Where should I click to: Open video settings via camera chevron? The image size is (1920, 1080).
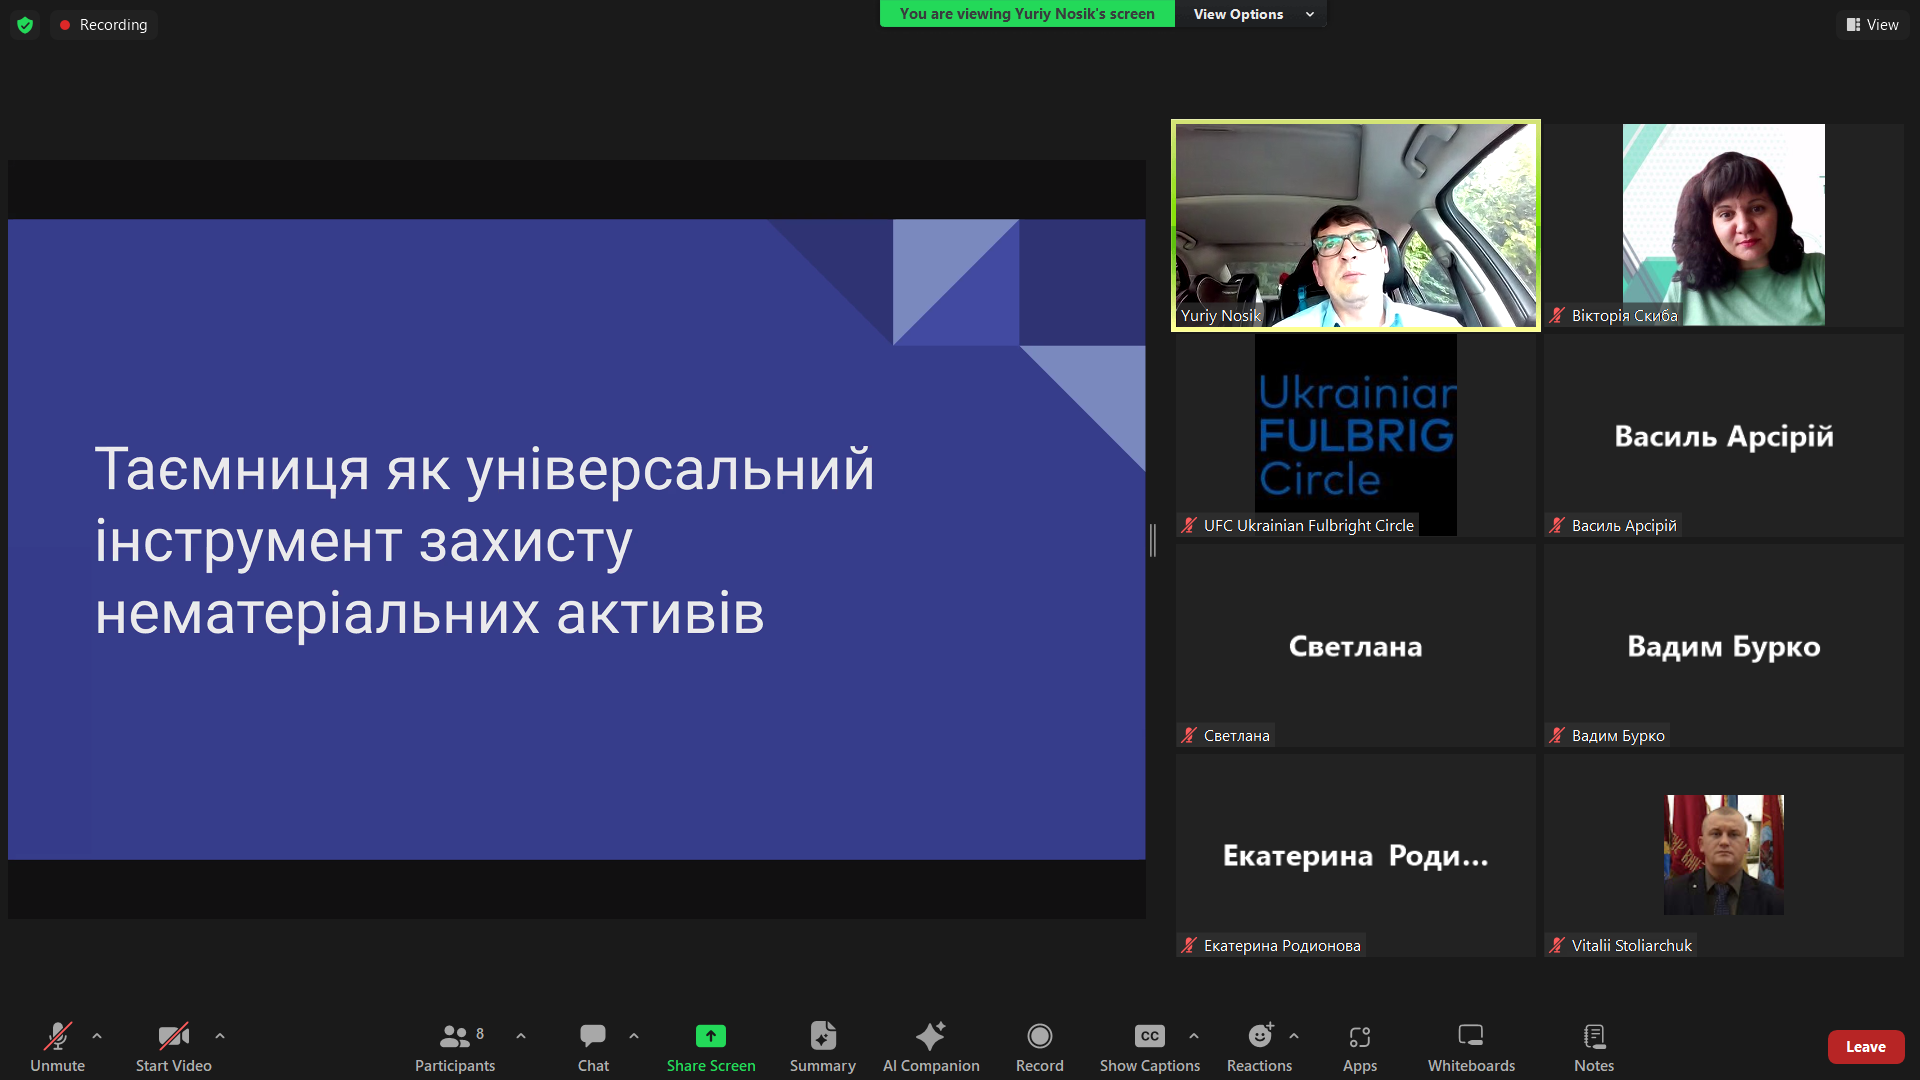[x=219, y=1036]
